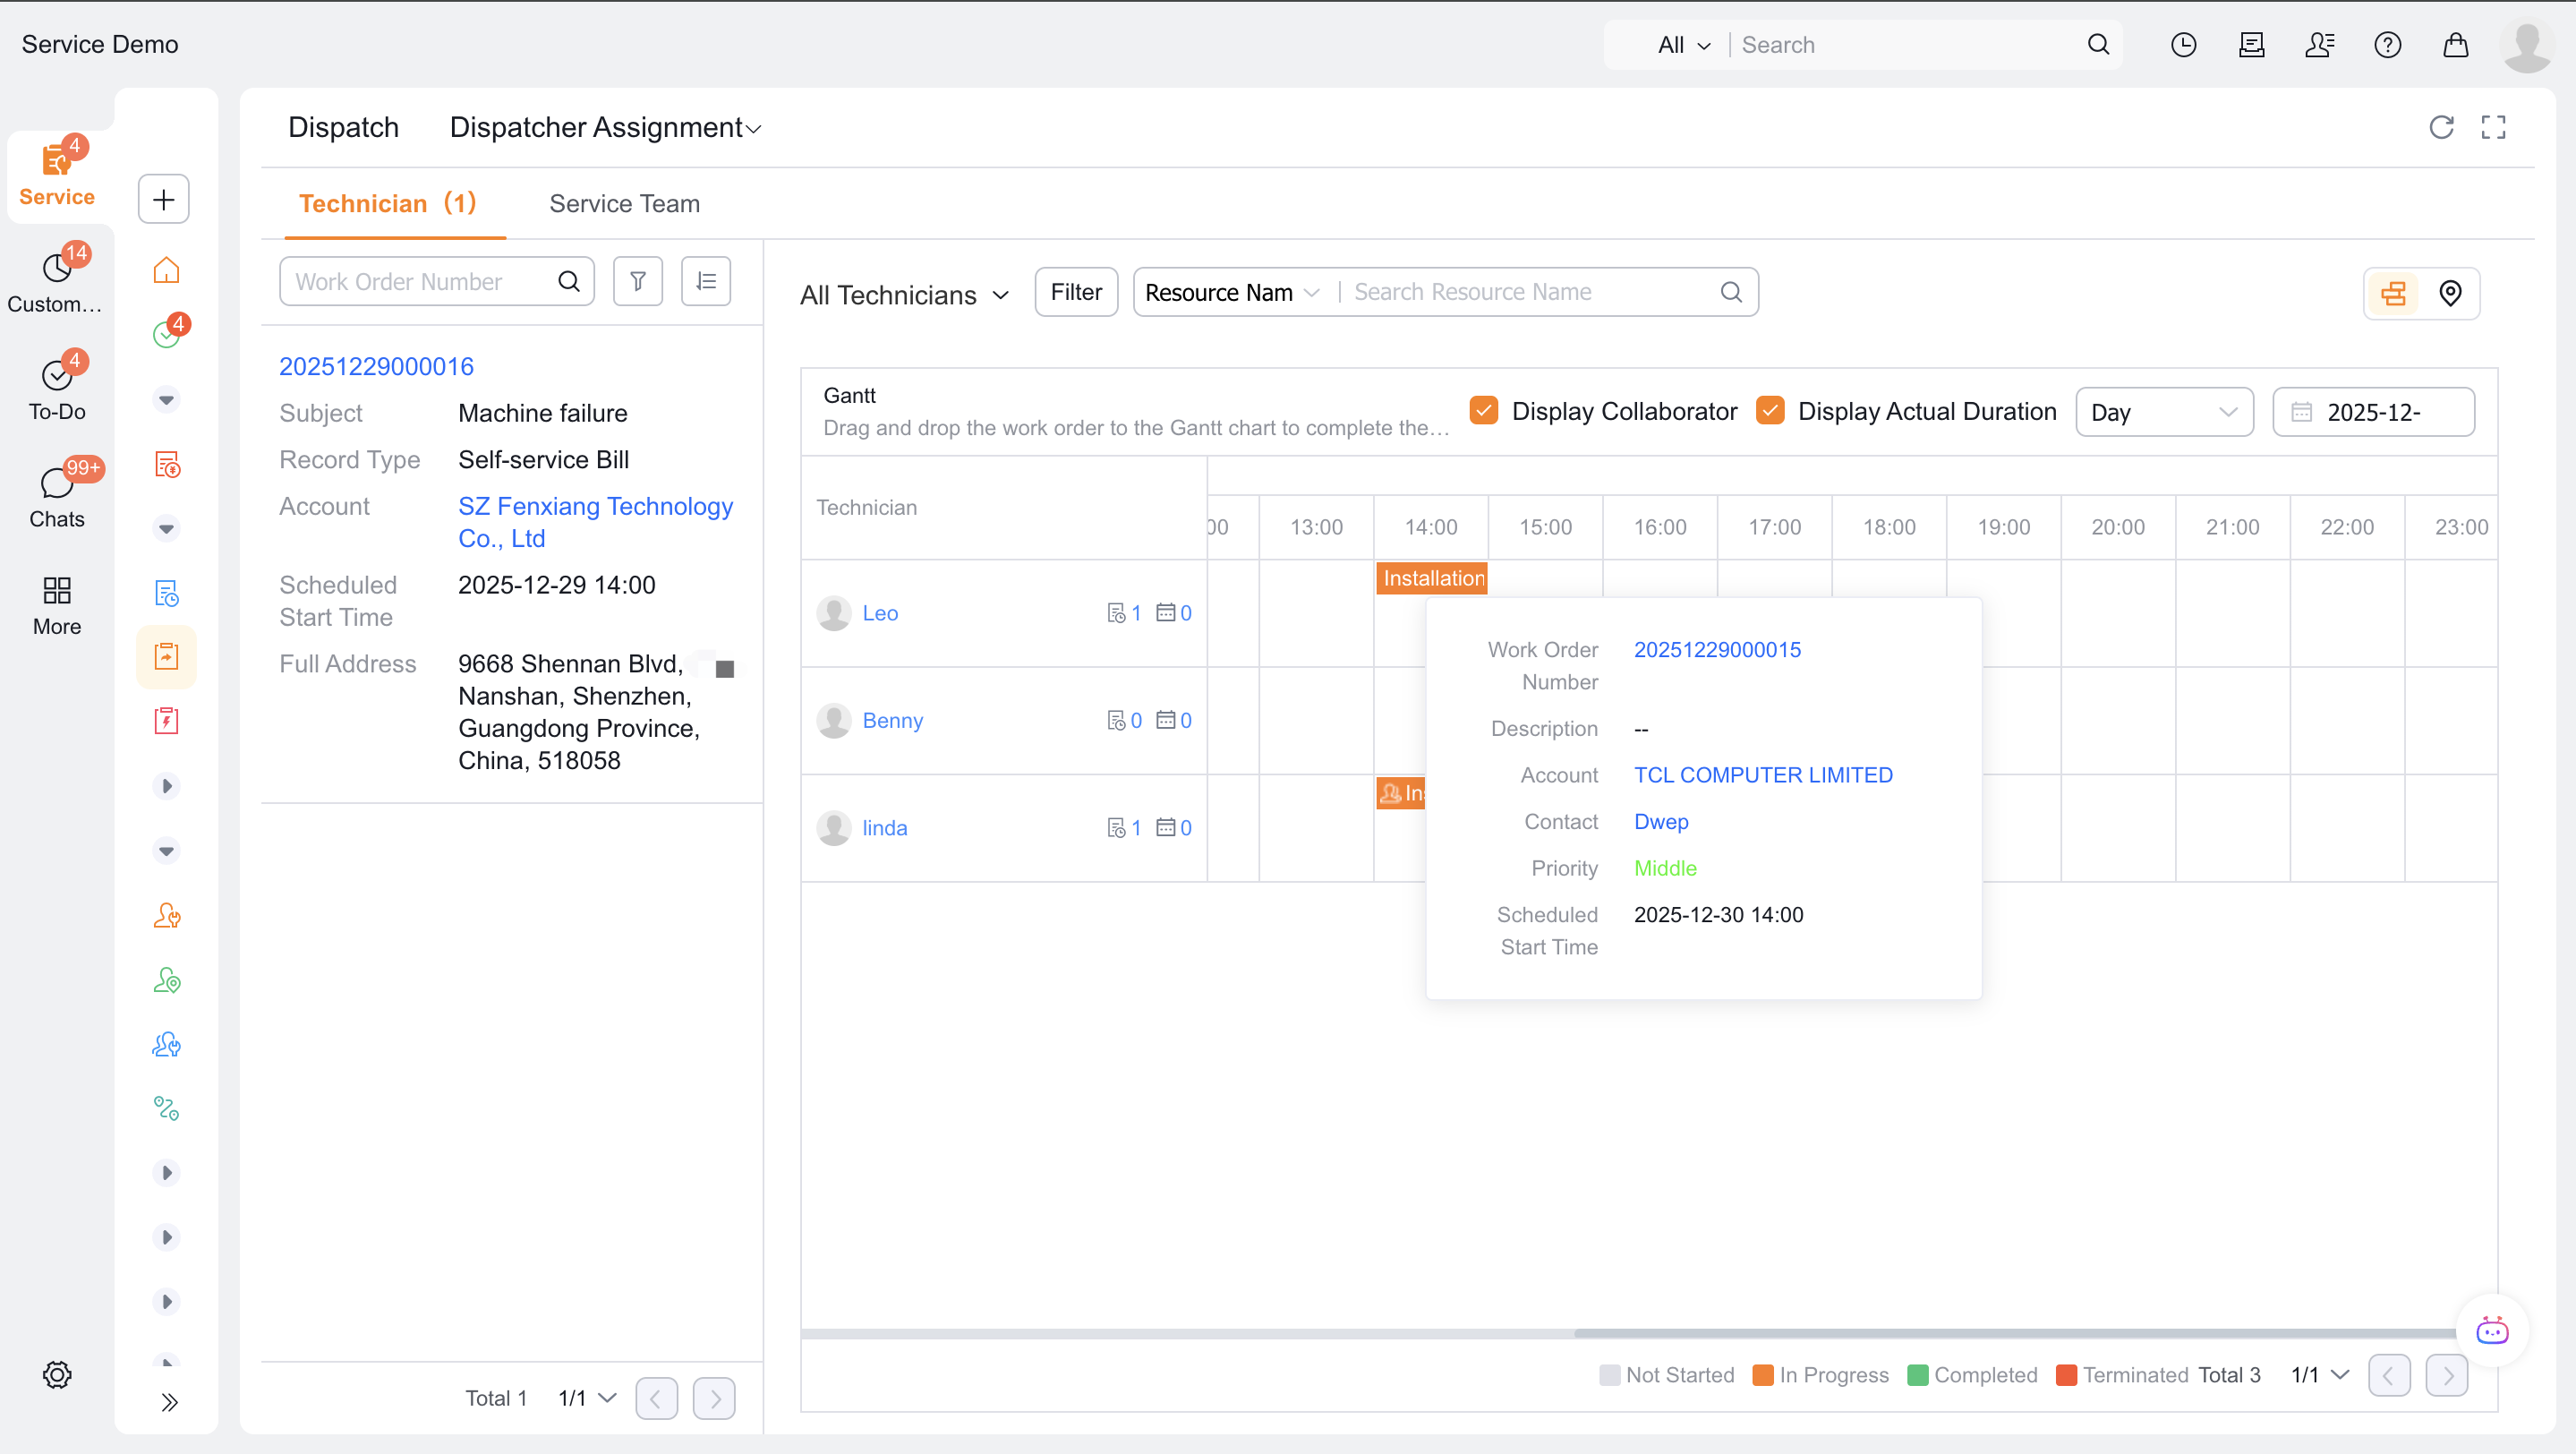Open the Day view range dropdown

pyautogui.click(x=2164, y=412)
